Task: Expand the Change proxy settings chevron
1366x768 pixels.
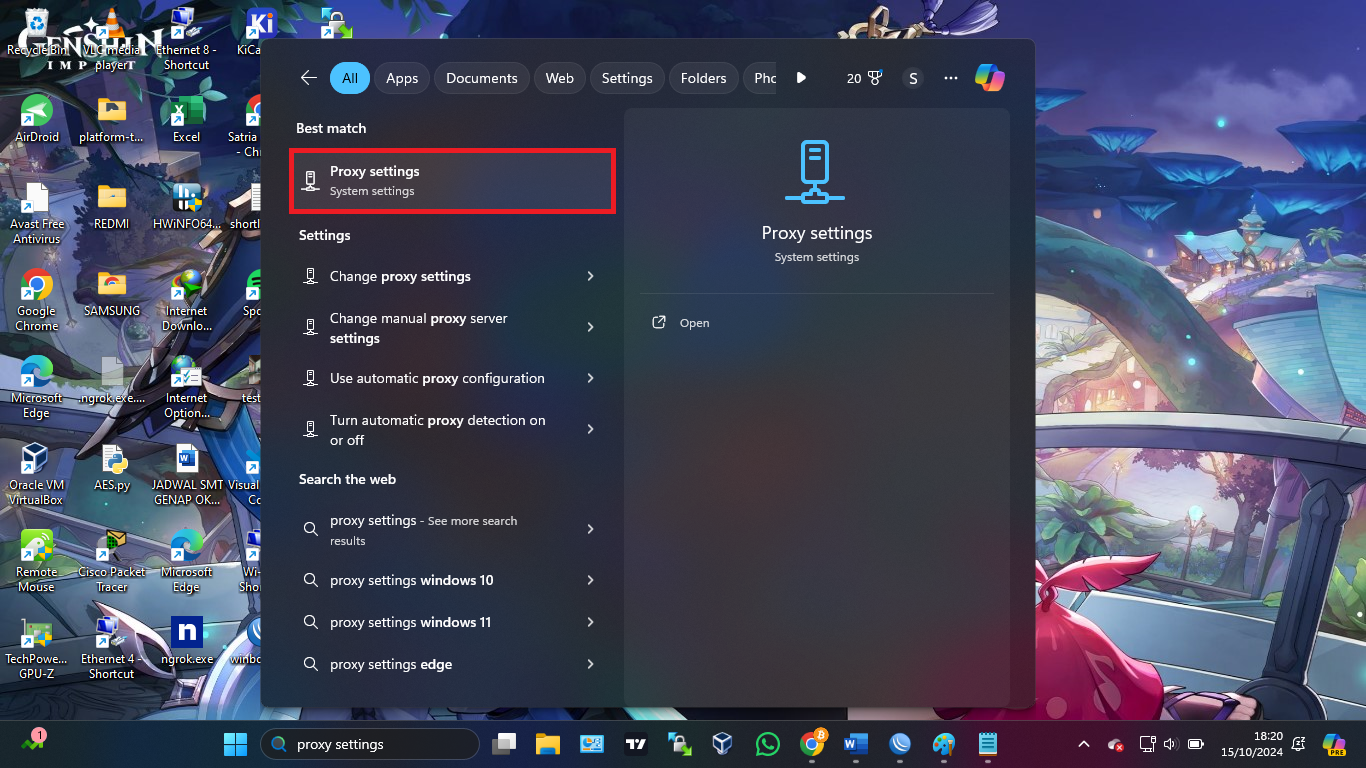Action: [591, 276]
